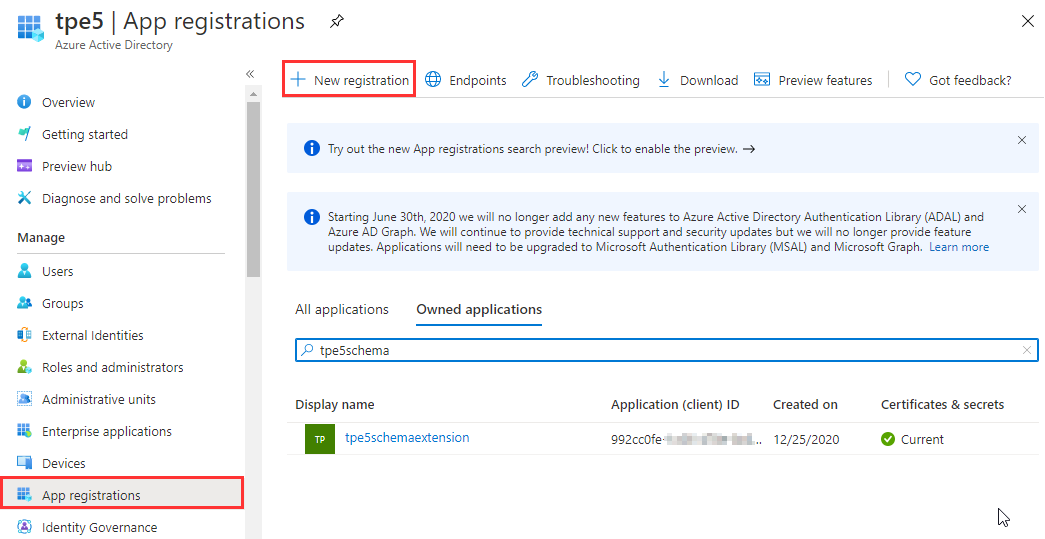Click Learn more link in ADAL notice
This screenshot has height=539, width=1045.
pos(958,247)
